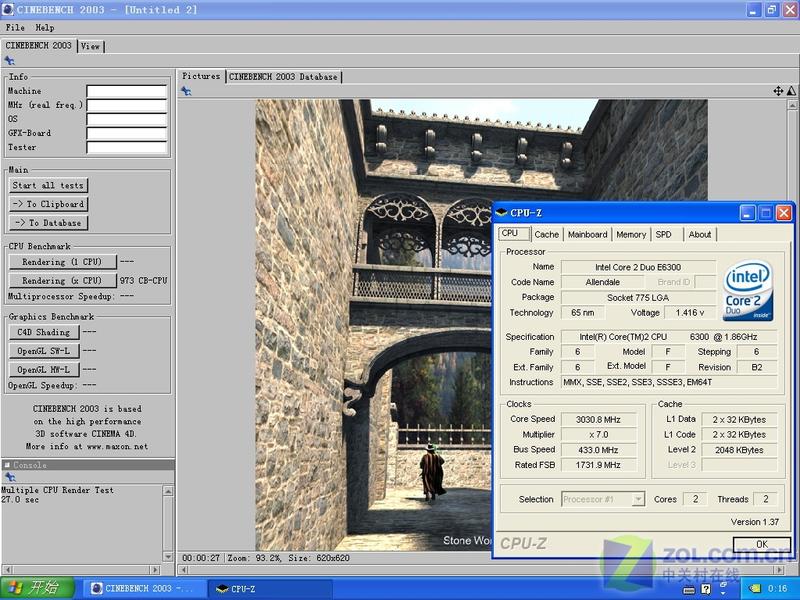Switch to the CINEBENCH 2003 tab
The height and width of the screenshot is (600, 800).
pyautogui.click(x=39, y=45)
